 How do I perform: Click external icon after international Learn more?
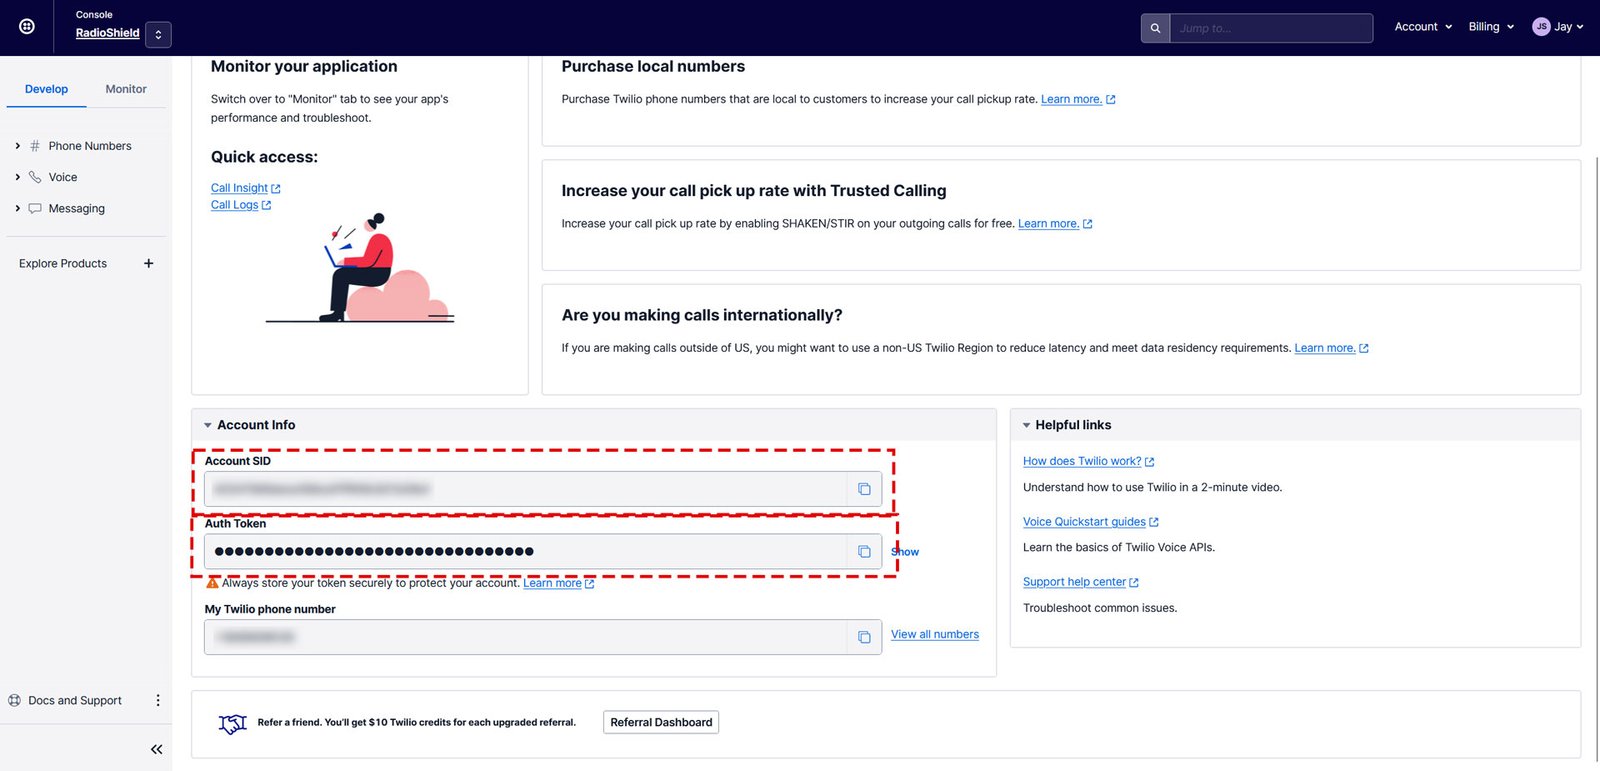[1364, 349]
